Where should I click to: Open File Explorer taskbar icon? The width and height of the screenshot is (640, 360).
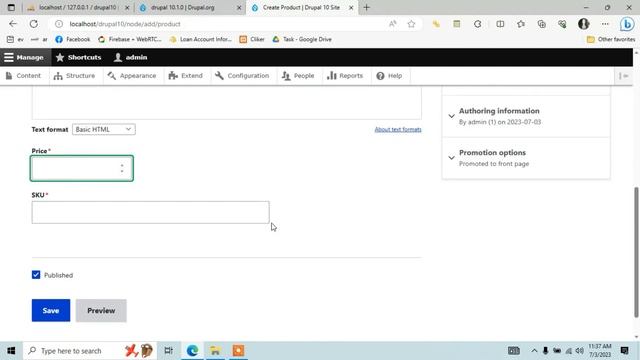pyautogui.click(x=215, y=351)
